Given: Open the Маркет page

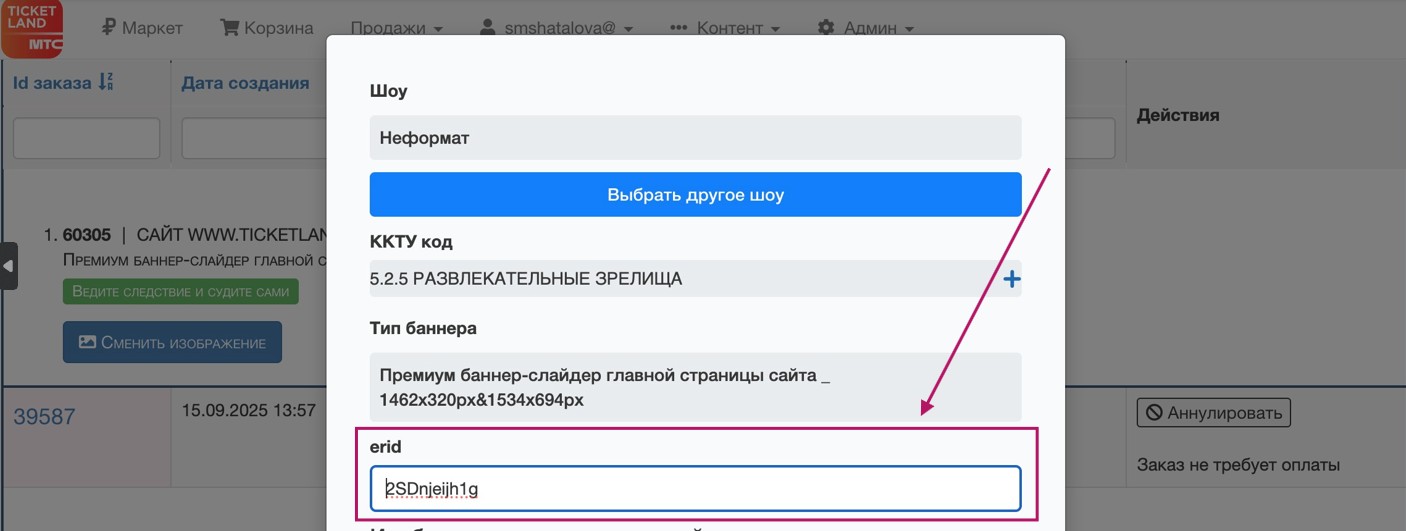Looking at the screenshot, I should coord(142,28).
